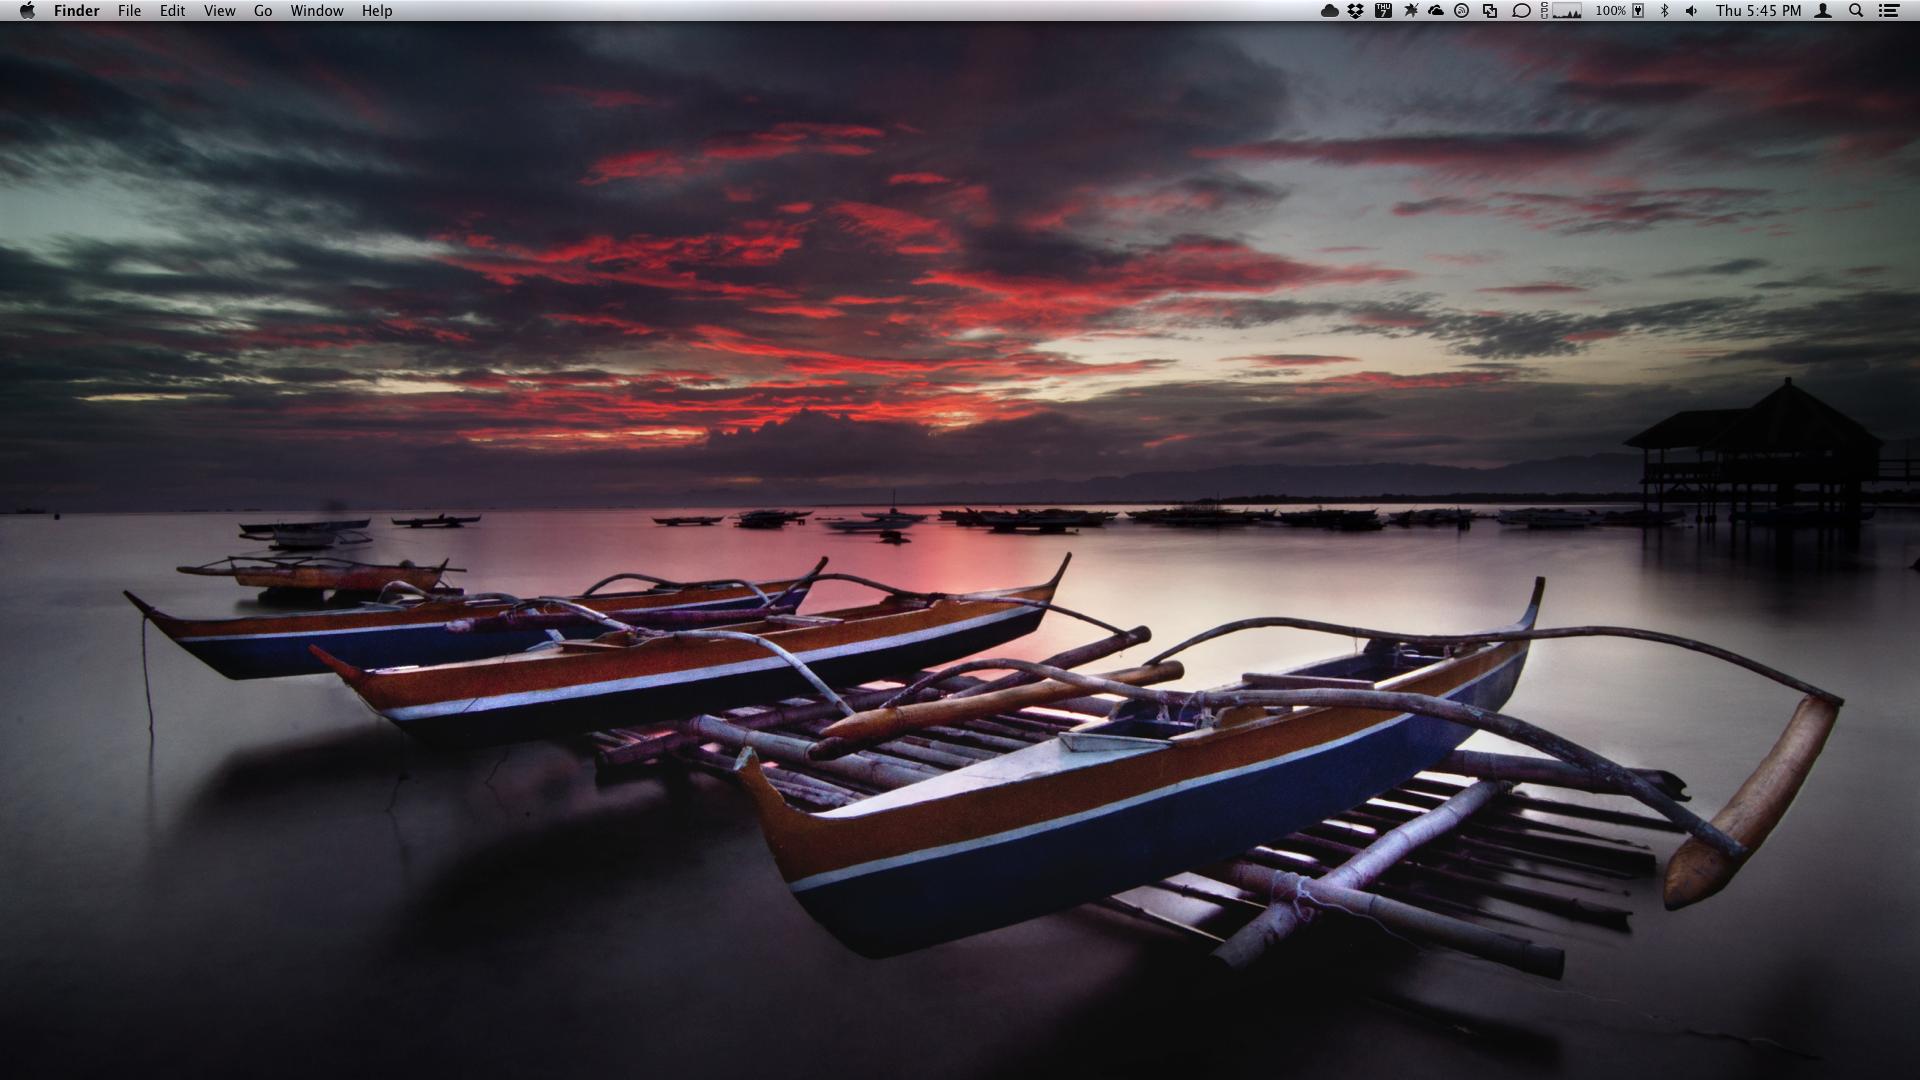Click the dark cloud menu bar icon

tap(1329, 11)
